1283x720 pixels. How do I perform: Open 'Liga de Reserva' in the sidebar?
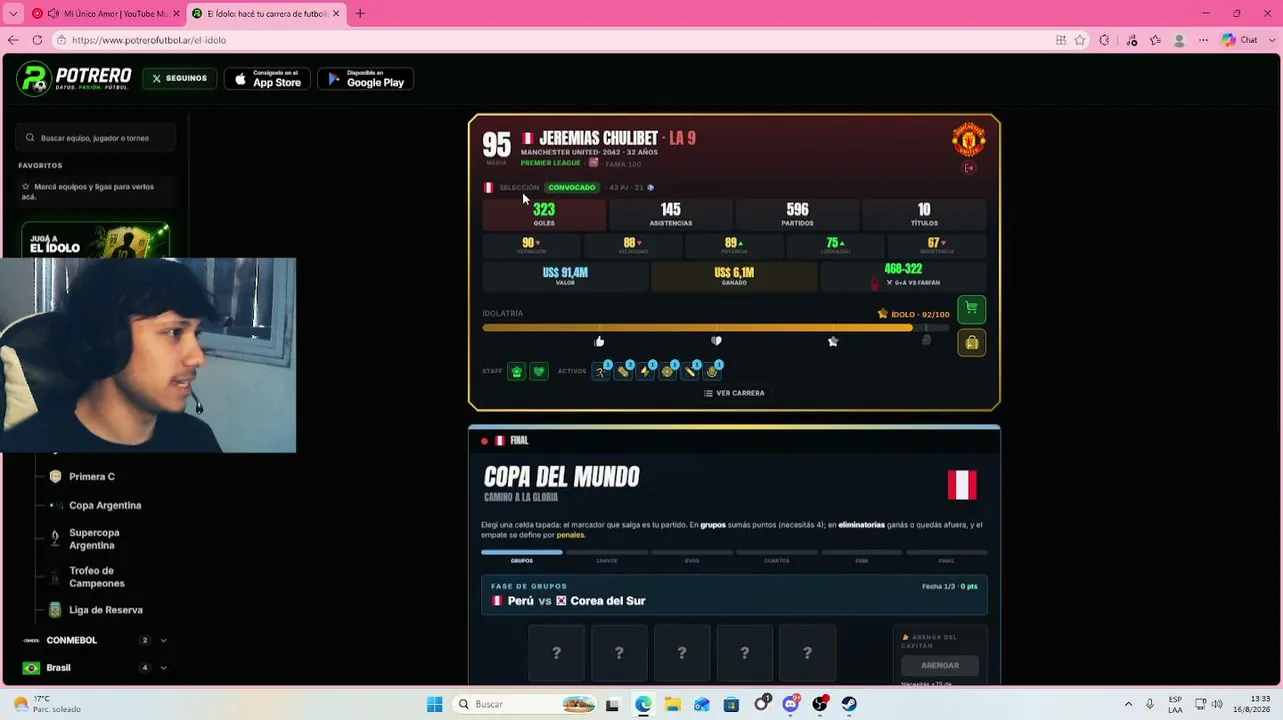tap(106, 610)
